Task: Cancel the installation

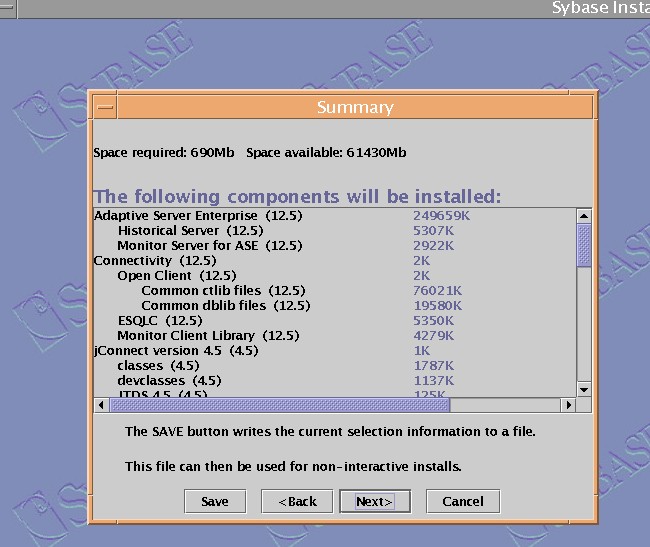Action: (463, 501)
